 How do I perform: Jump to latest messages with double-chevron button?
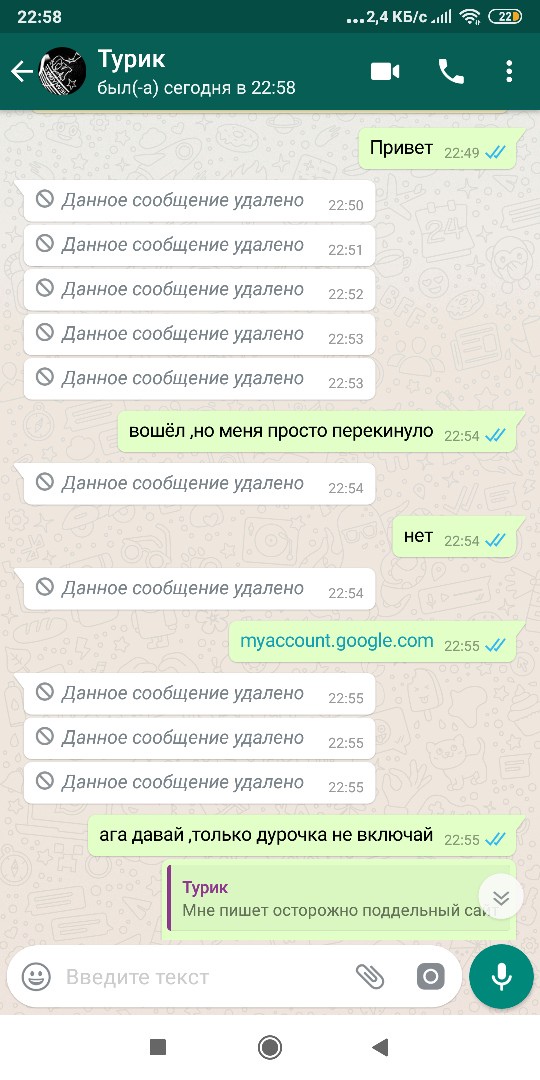point(501,897)
